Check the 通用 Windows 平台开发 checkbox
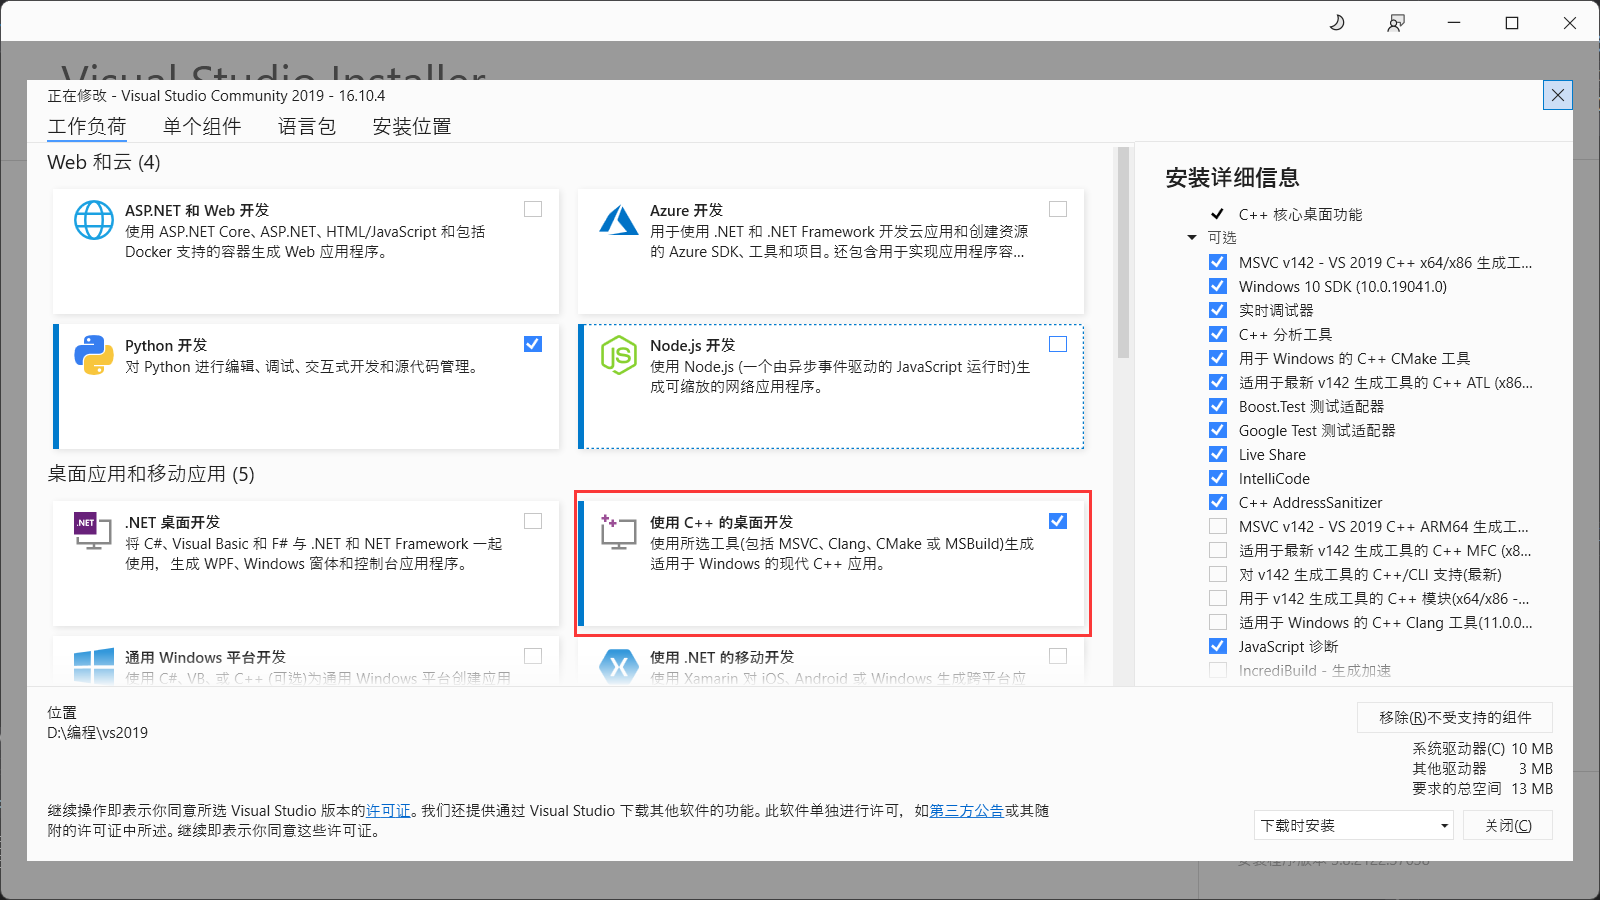This screenshot has height=900, width=1600. pyautogui.click(x=533, y=656)
